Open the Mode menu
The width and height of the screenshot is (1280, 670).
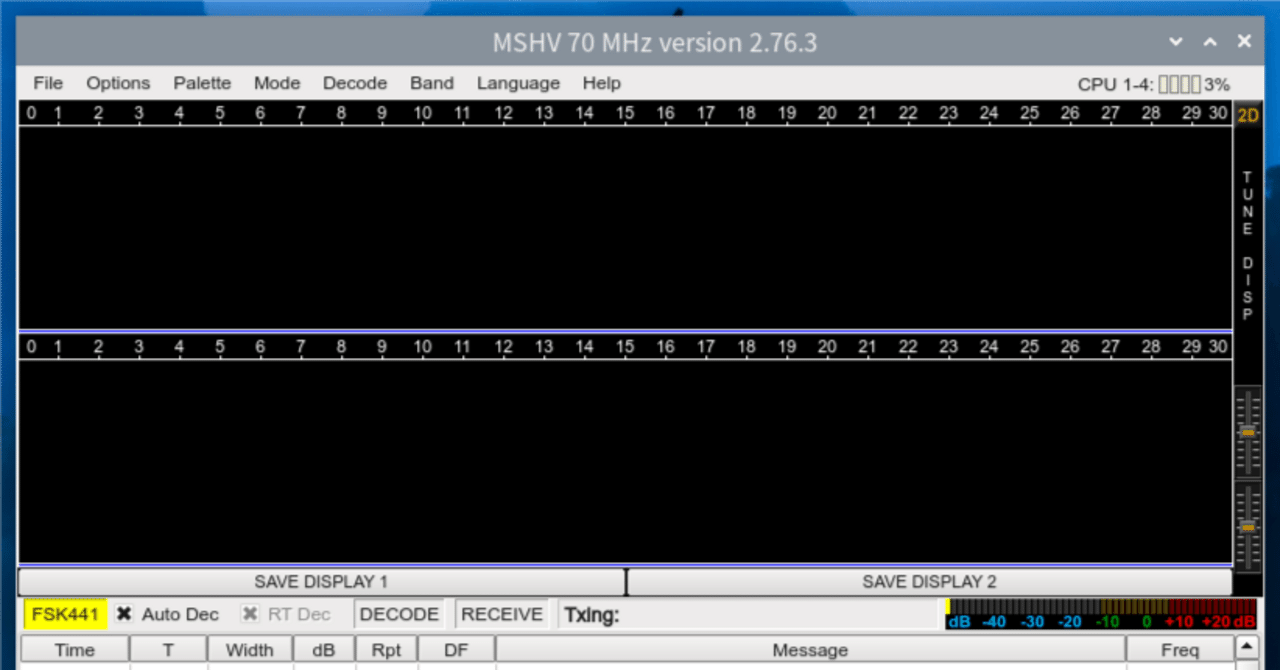277,83
